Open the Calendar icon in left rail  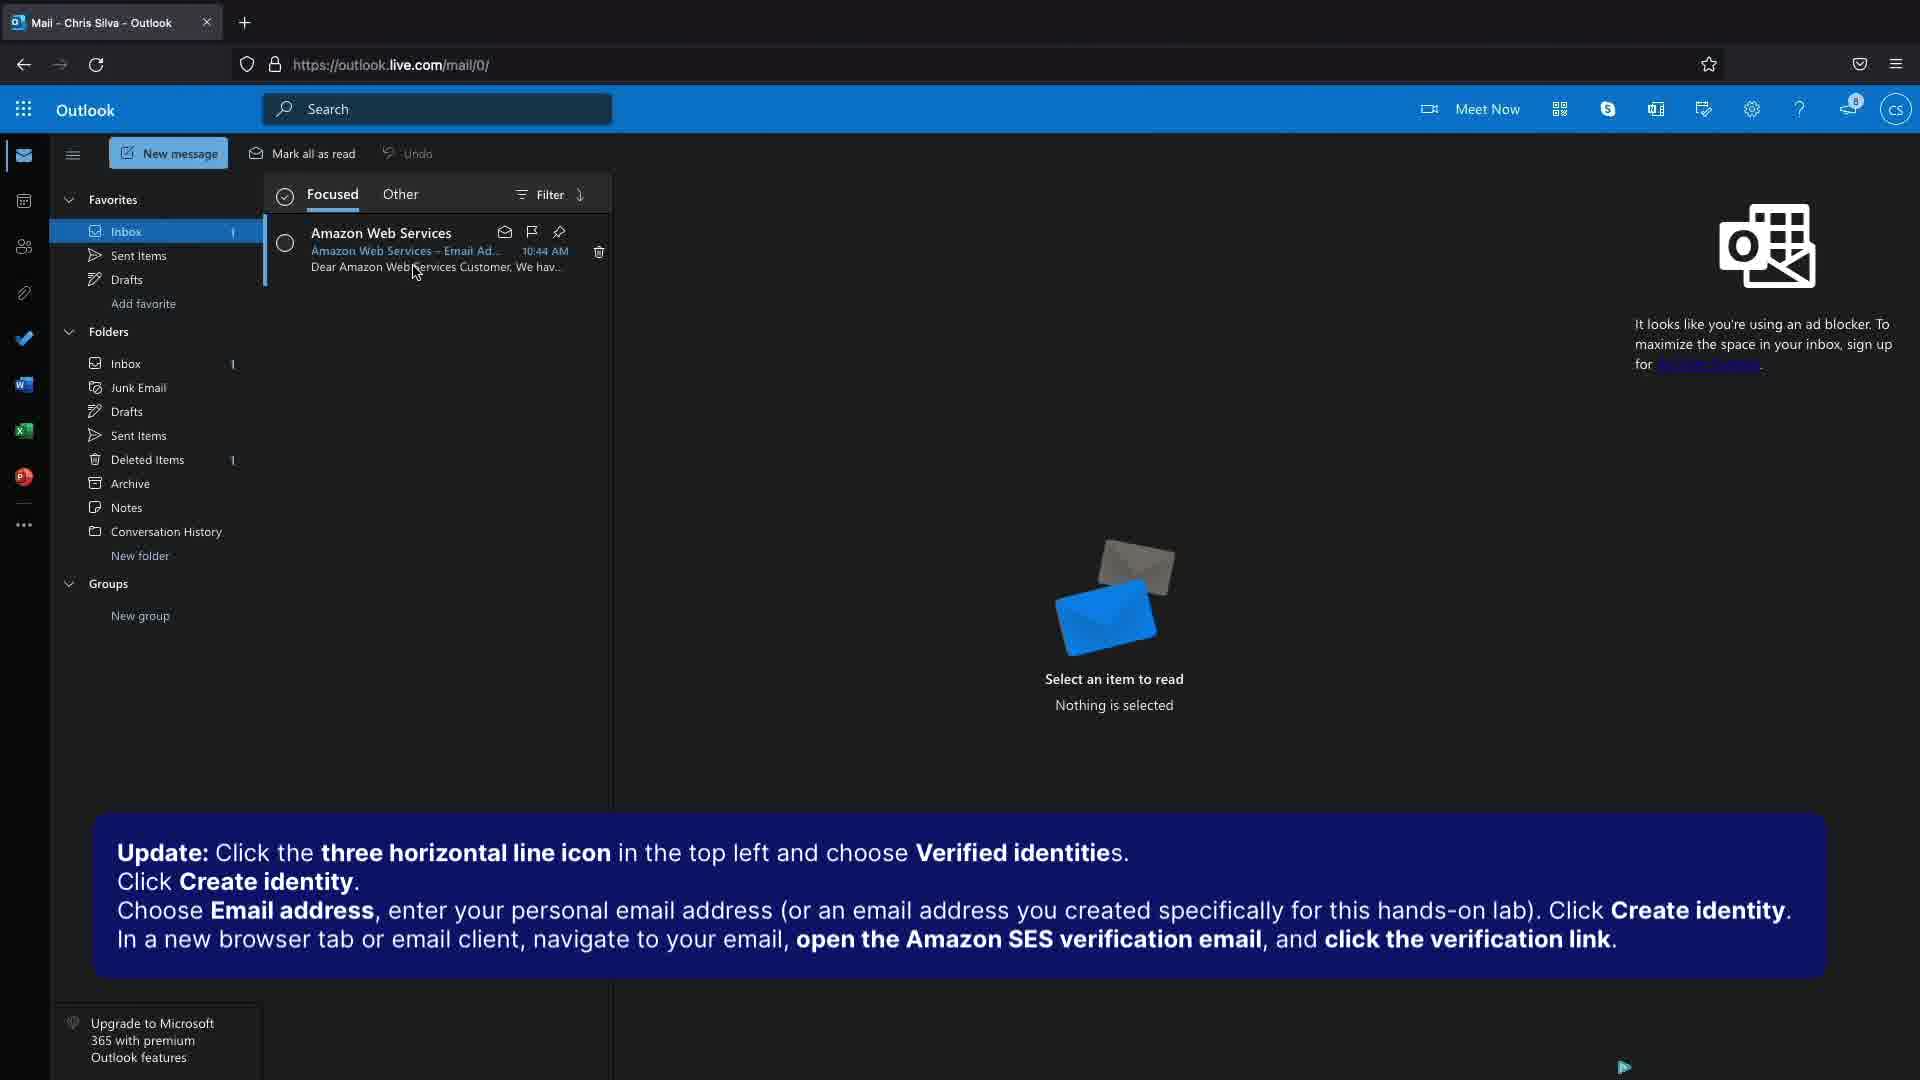tap(24, 201)
